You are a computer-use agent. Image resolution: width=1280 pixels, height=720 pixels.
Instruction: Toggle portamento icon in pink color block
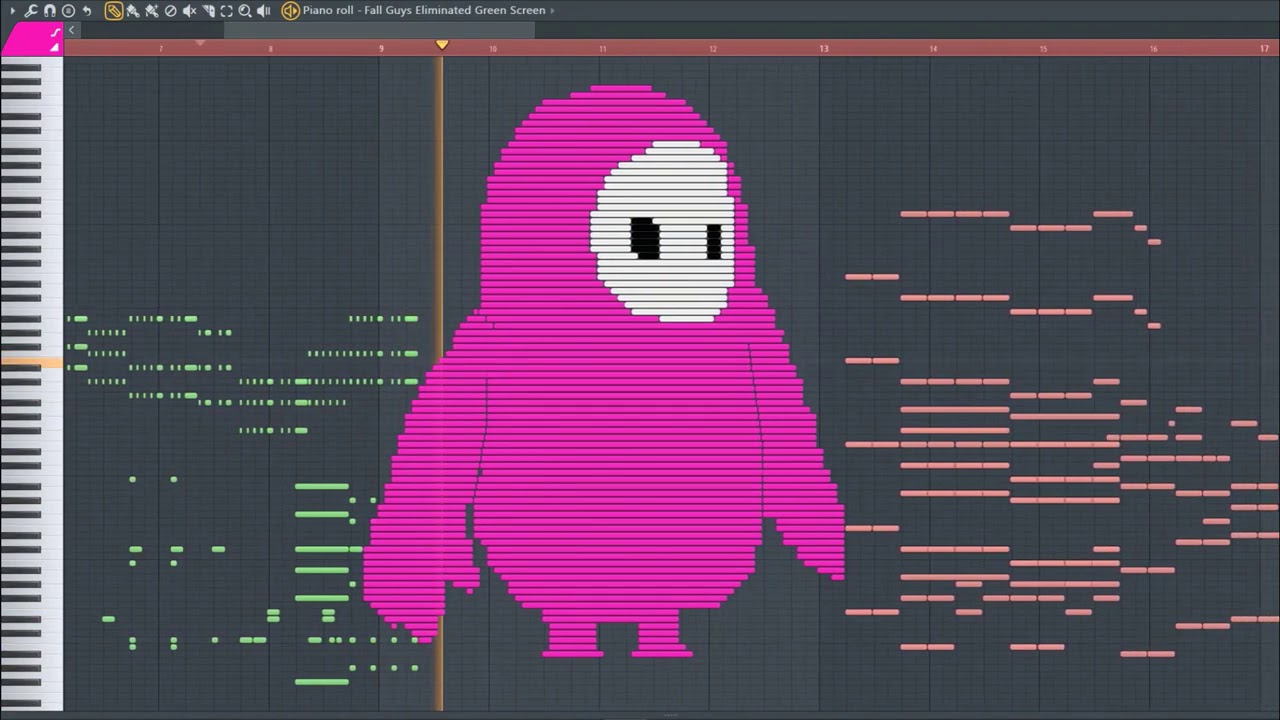(56, 32)
